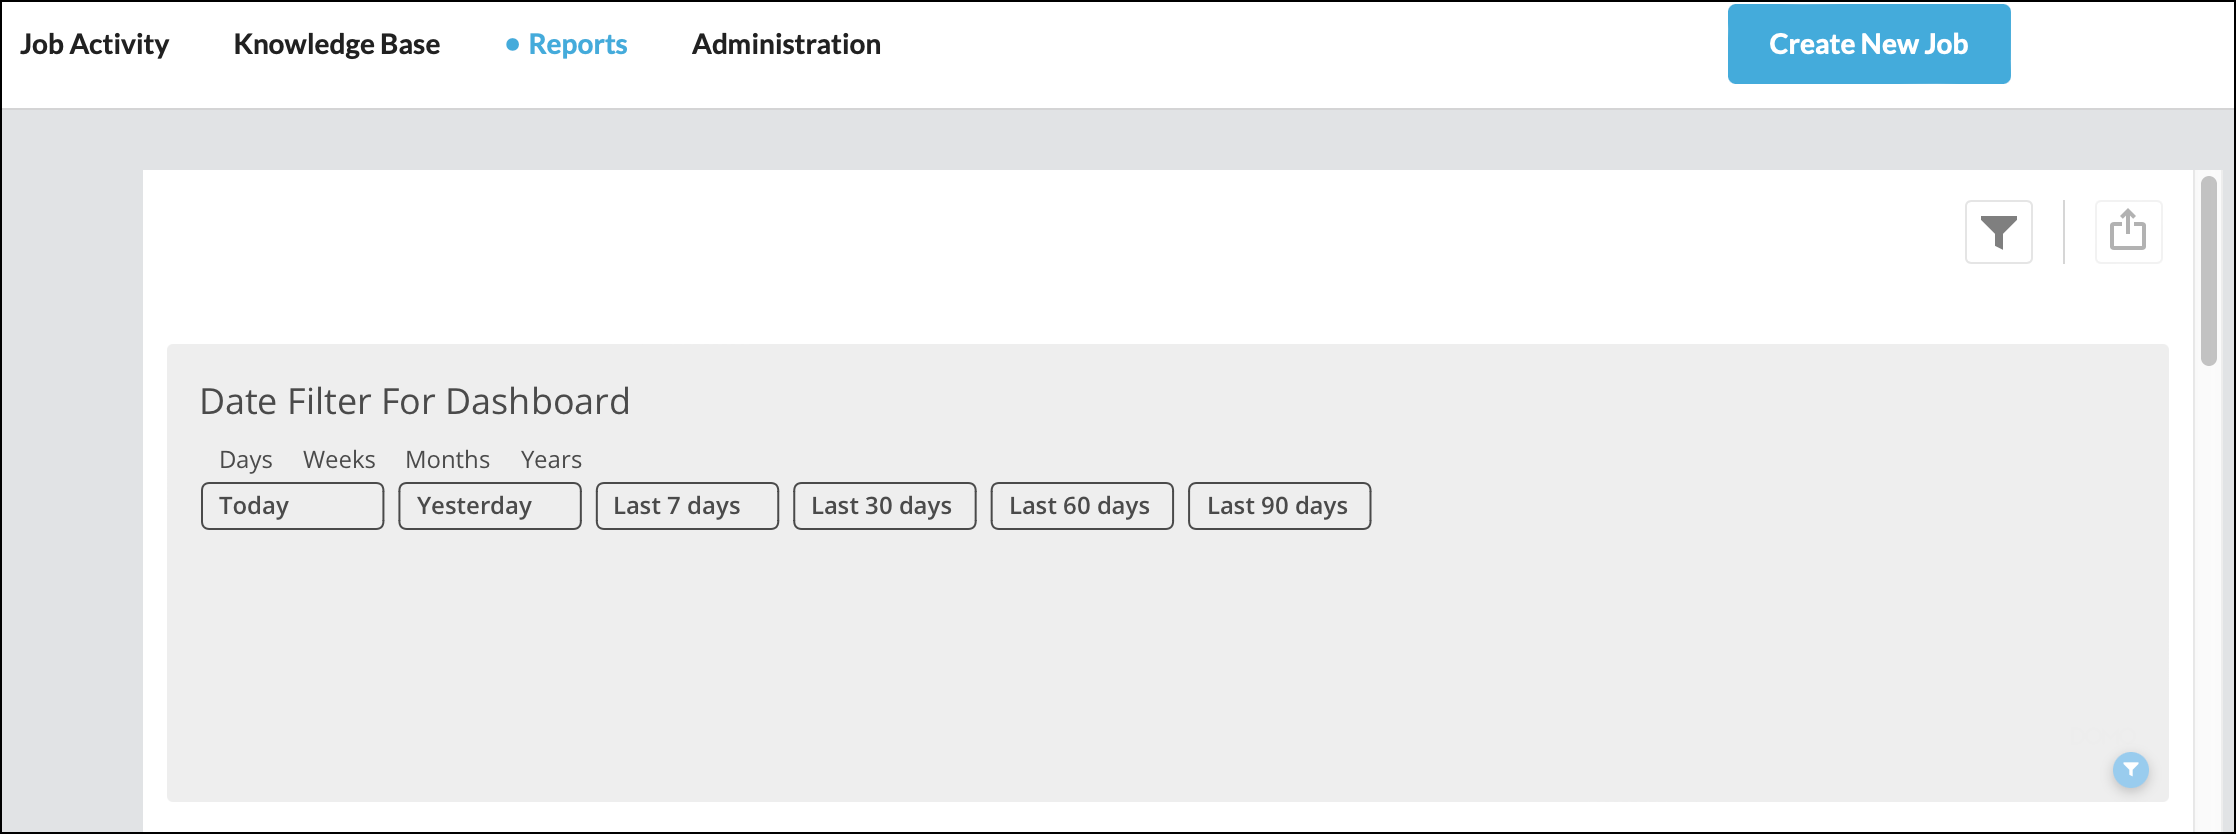Choose the Years date tab

(551, 459)
